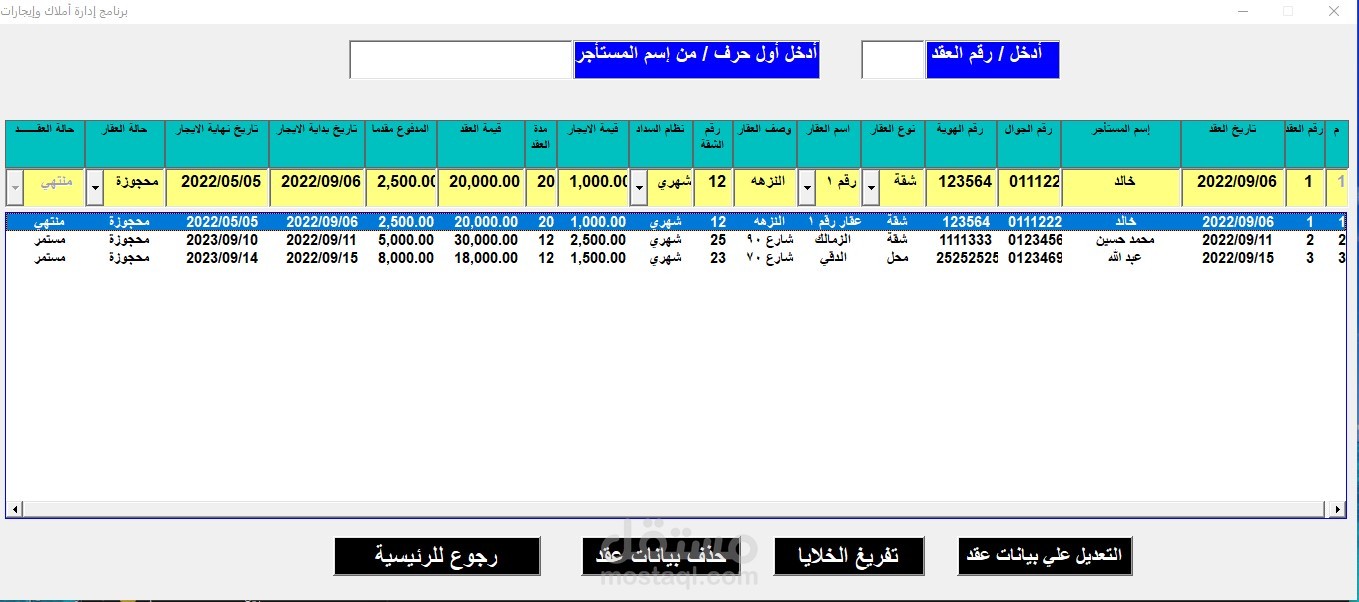The image size is (1359, 602).
Task: Click the 2022/09/11 start date cell in list
Action: tap(323, 240)
